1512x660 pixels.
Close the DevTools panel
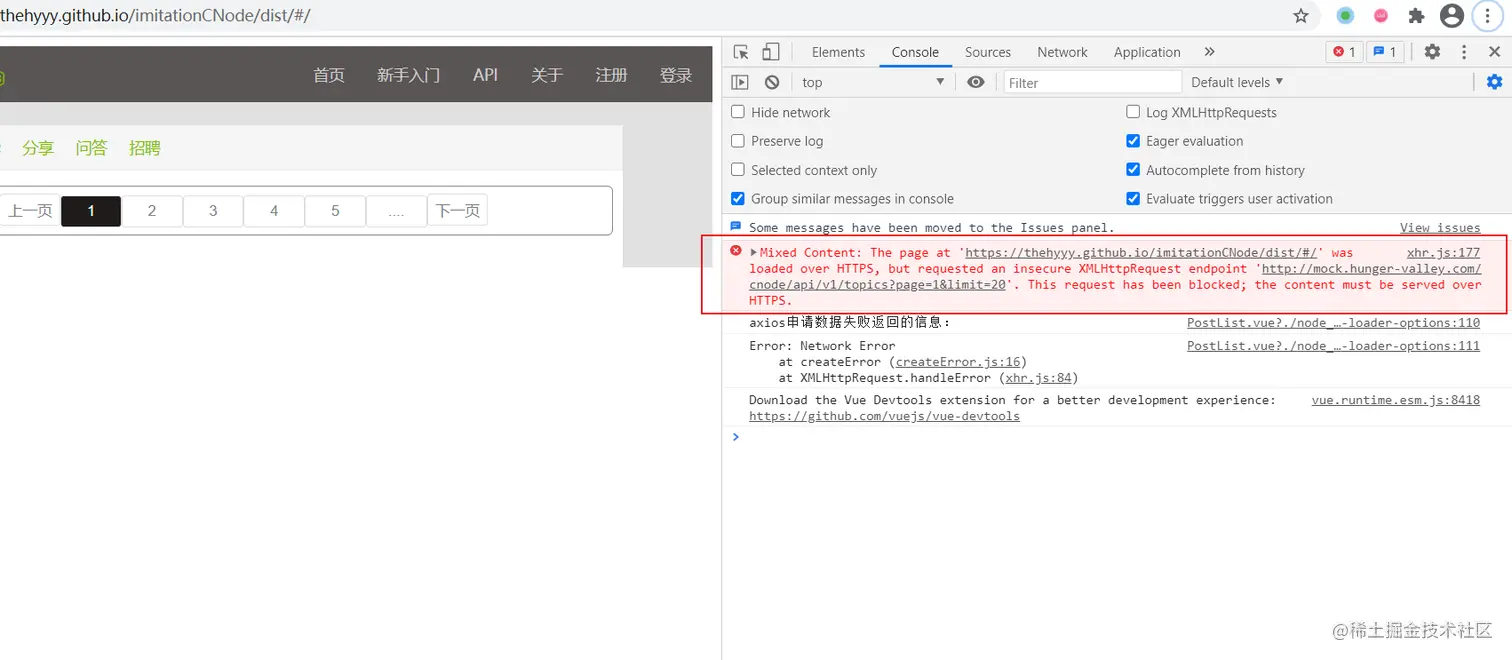pos(1495,52)
